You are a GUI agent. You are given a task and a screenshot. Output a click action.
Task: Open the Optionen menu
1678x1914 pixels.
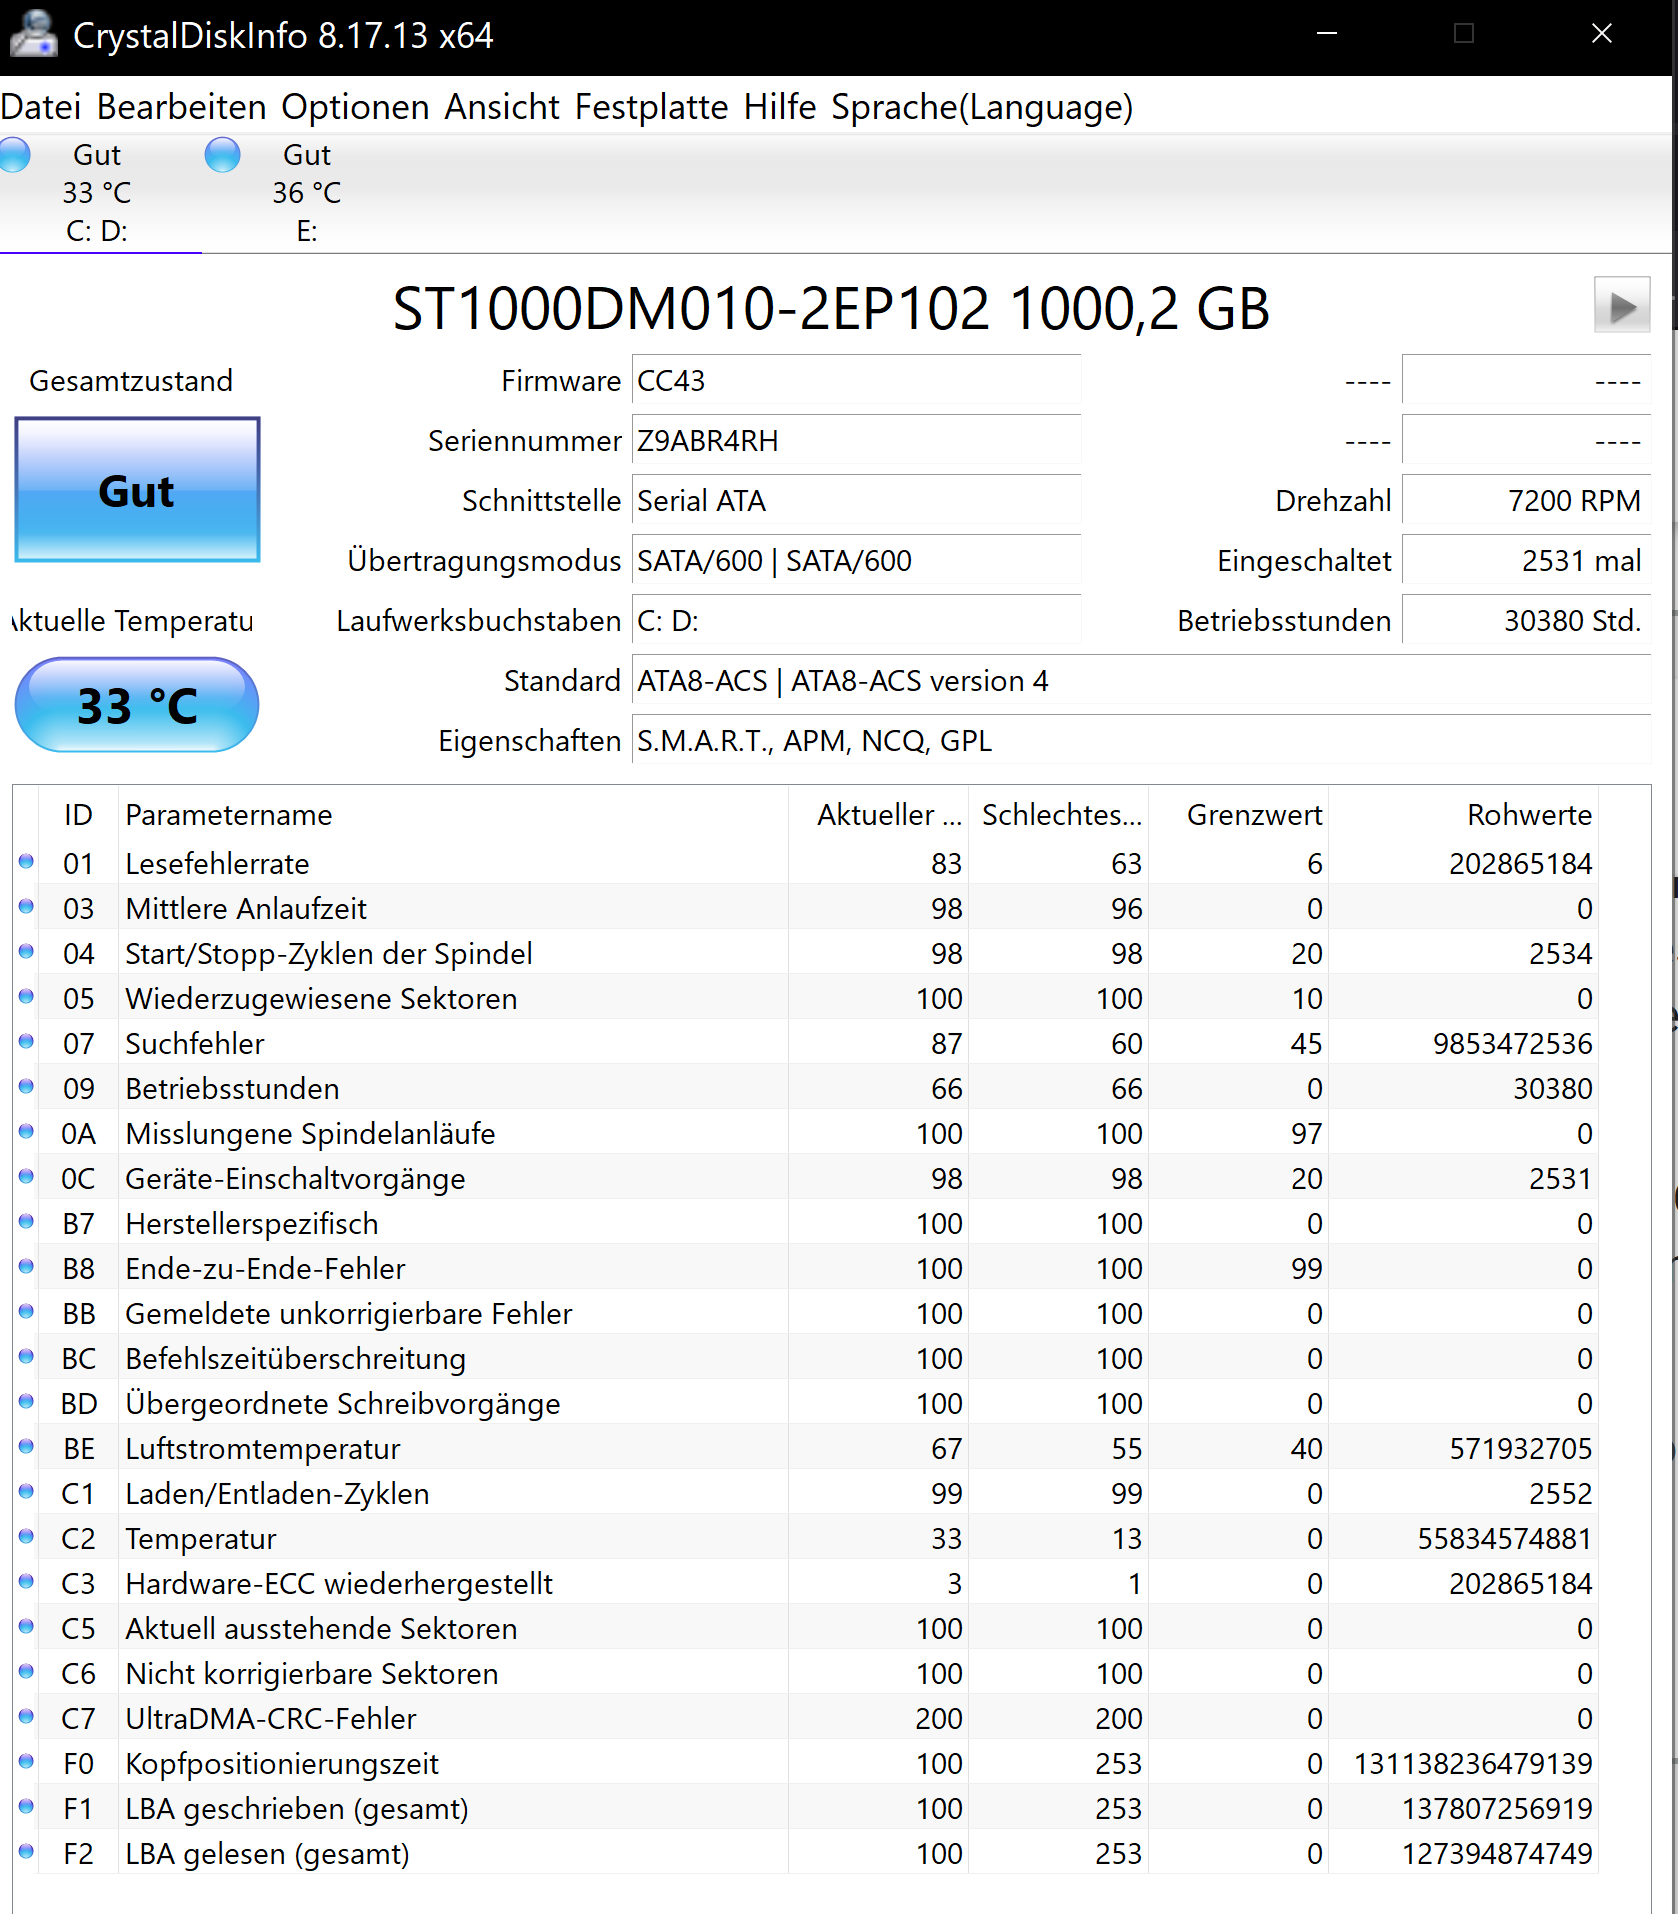[x=355, y=107]
